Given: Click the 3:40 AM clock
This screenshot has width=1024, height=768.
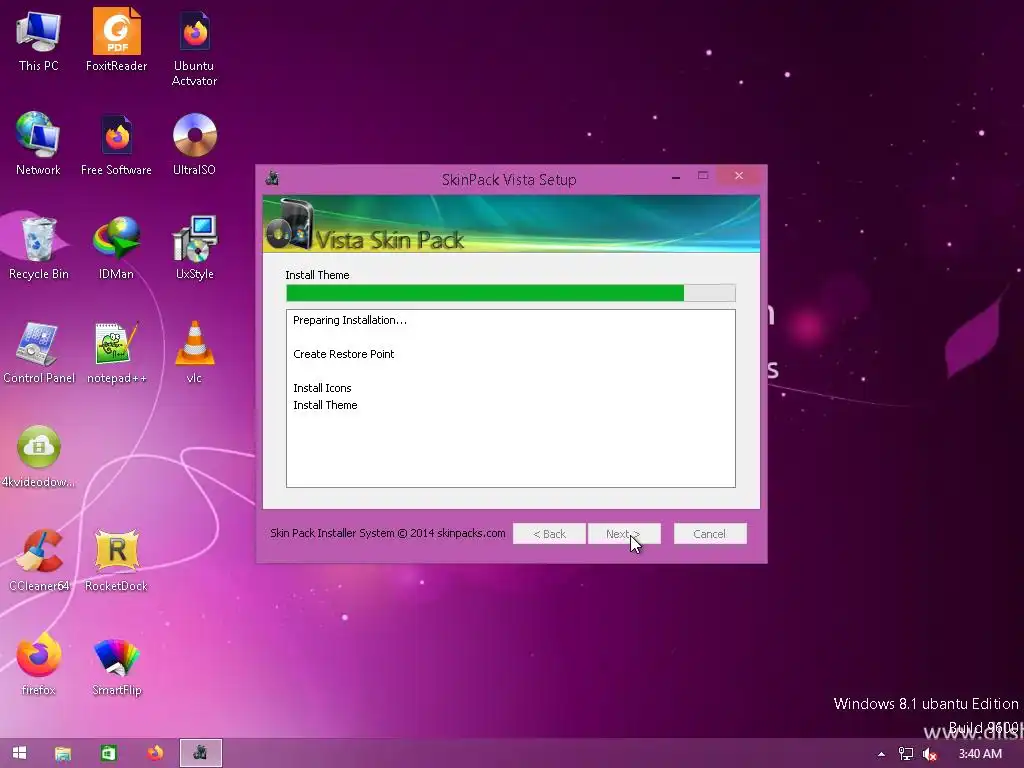Looking at the screenshot, I should (980, 754).
